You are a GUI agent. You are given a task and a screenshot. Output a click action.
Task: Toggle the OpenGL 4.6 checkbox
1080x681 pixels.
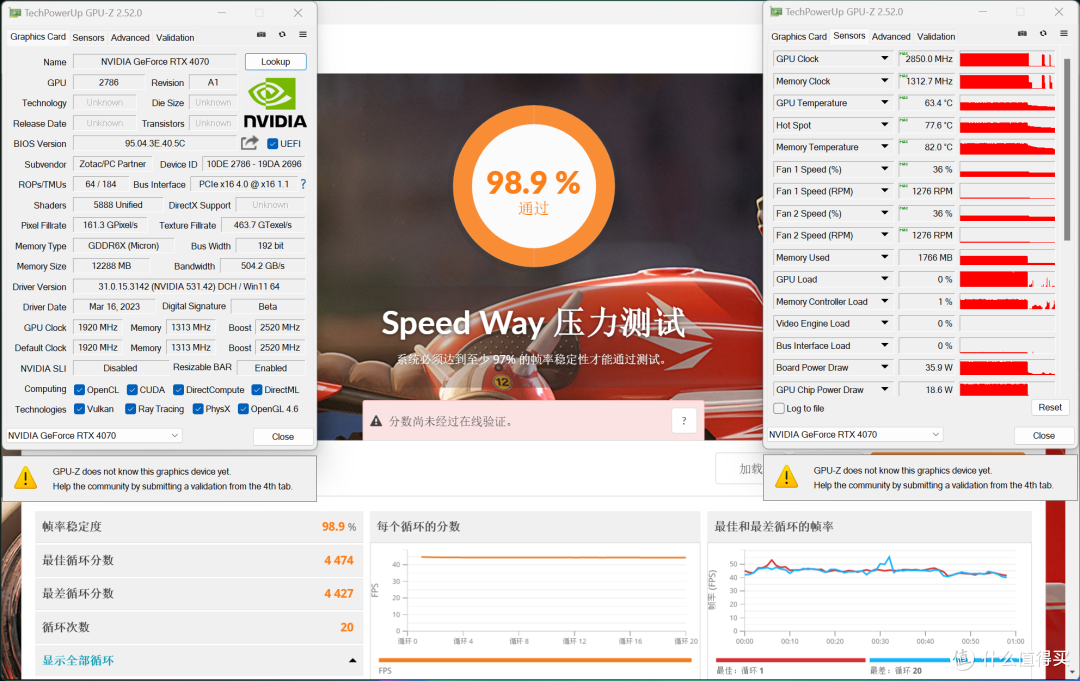pyautogui.click(x=243, y=409)
